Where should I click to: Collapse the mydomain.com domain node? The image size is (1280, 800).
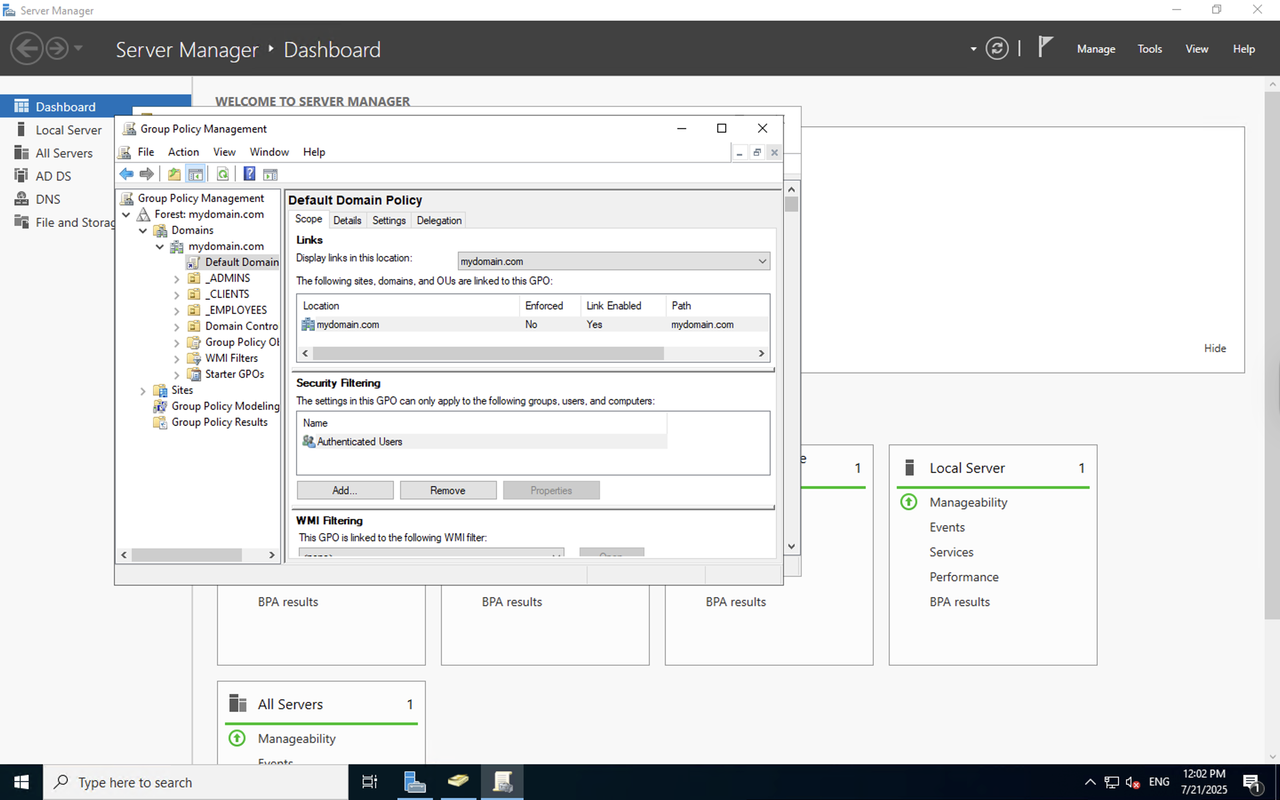point(160,246)
